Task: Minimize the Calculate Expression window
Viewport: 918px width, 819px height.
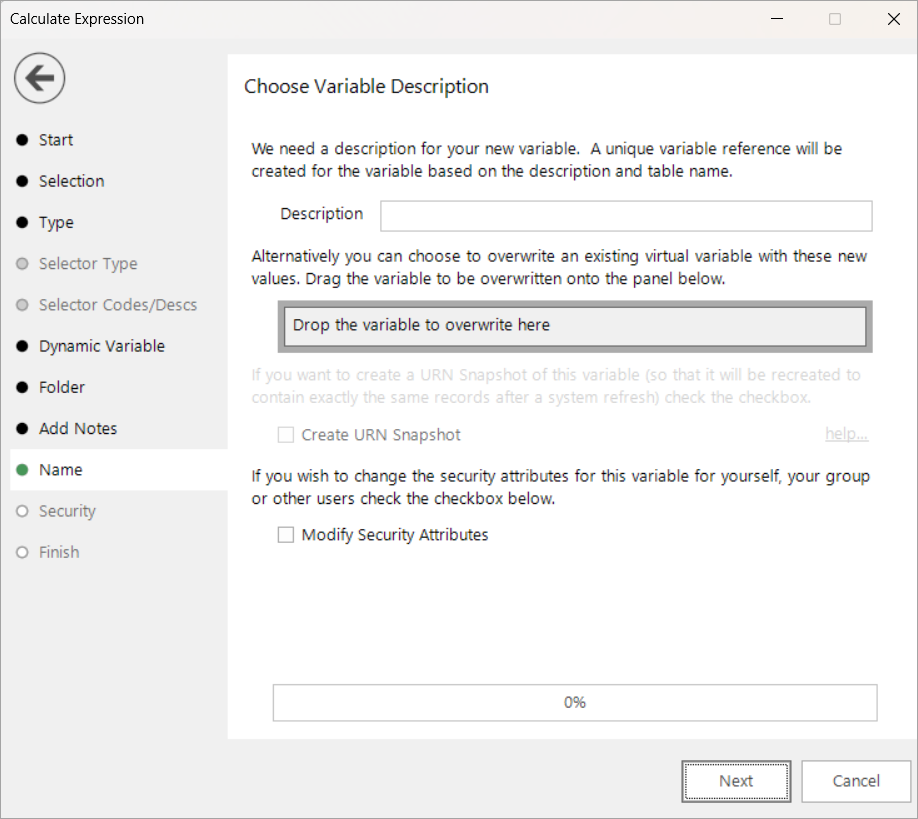Action: pyautogui.click(x=777, y=19)
